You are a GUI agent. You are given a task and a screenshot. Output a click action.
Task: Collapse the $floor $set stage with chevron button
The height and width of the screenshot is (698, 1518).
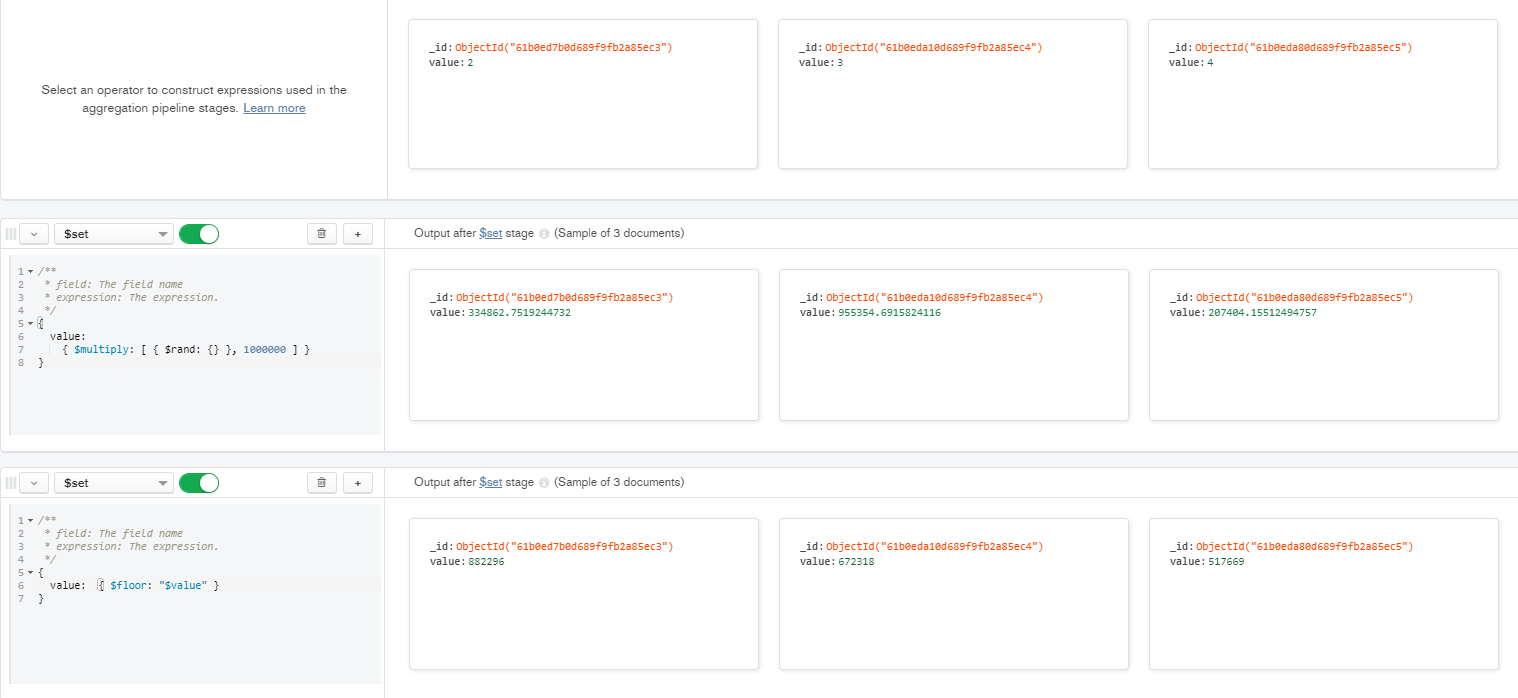[34, 483]
